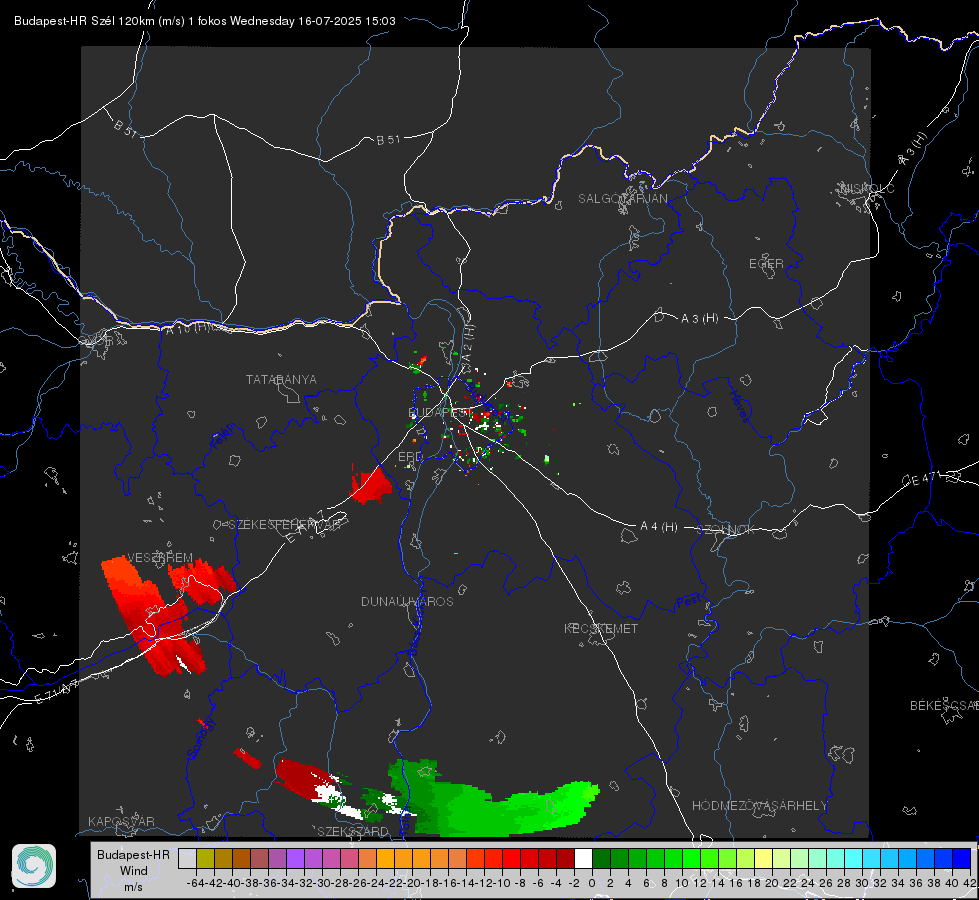Click the SZEKESFEHERVAR city label
Screen dimensions: 979x900
[x=287, y=525]
